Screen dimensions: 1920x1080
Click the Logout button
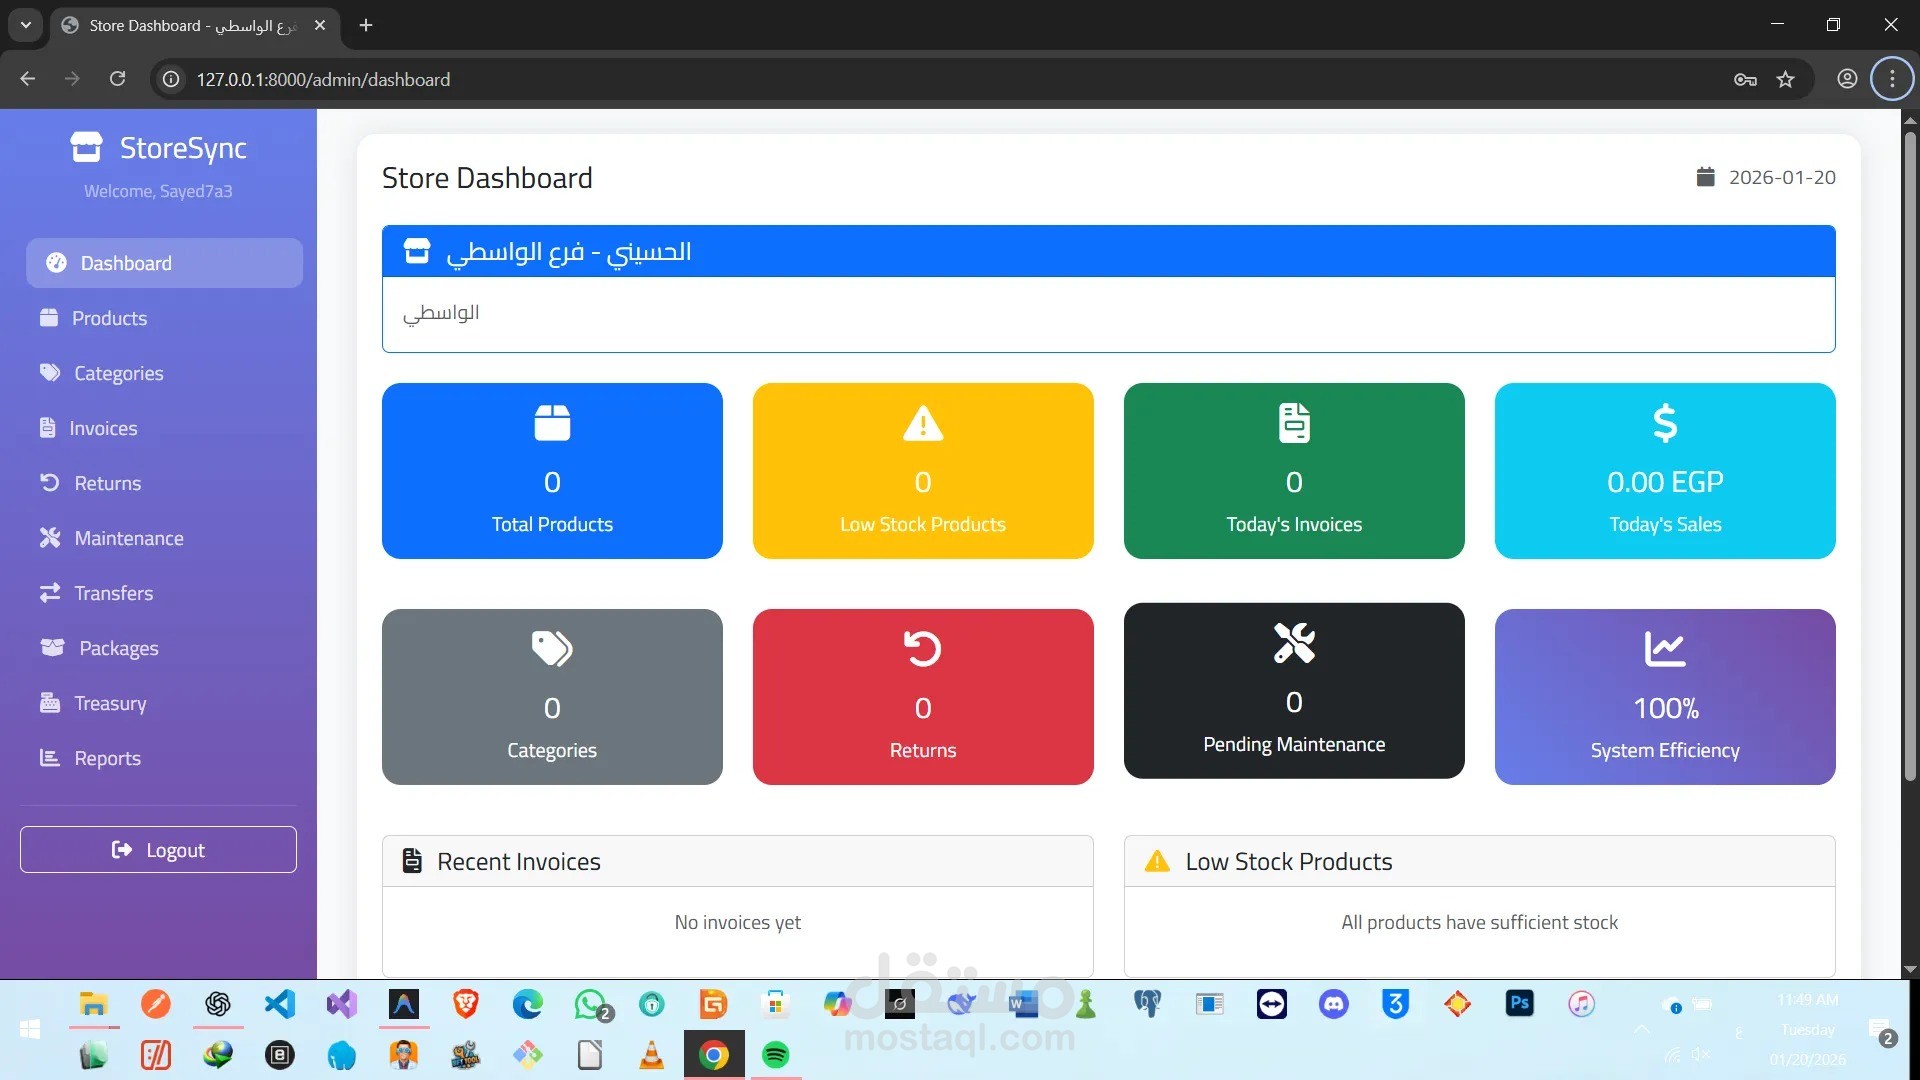[x=157, y=849]
